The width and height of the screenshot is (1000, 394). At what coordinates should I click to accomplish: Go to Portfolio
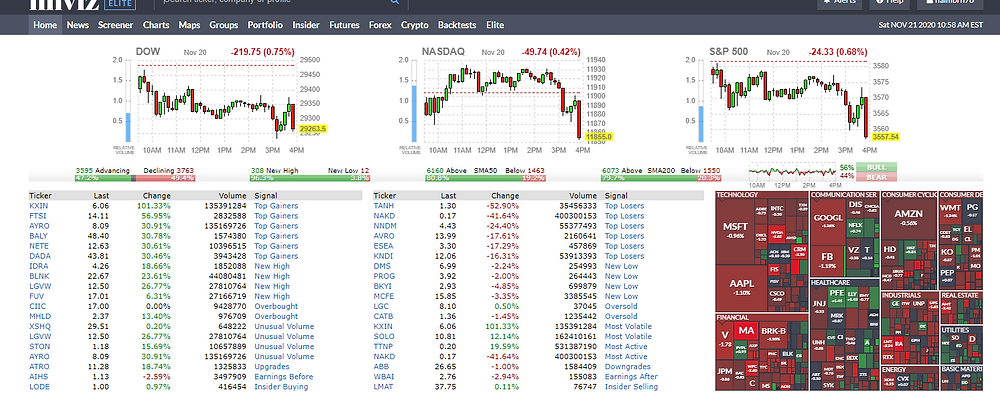(x=265, y=25)
